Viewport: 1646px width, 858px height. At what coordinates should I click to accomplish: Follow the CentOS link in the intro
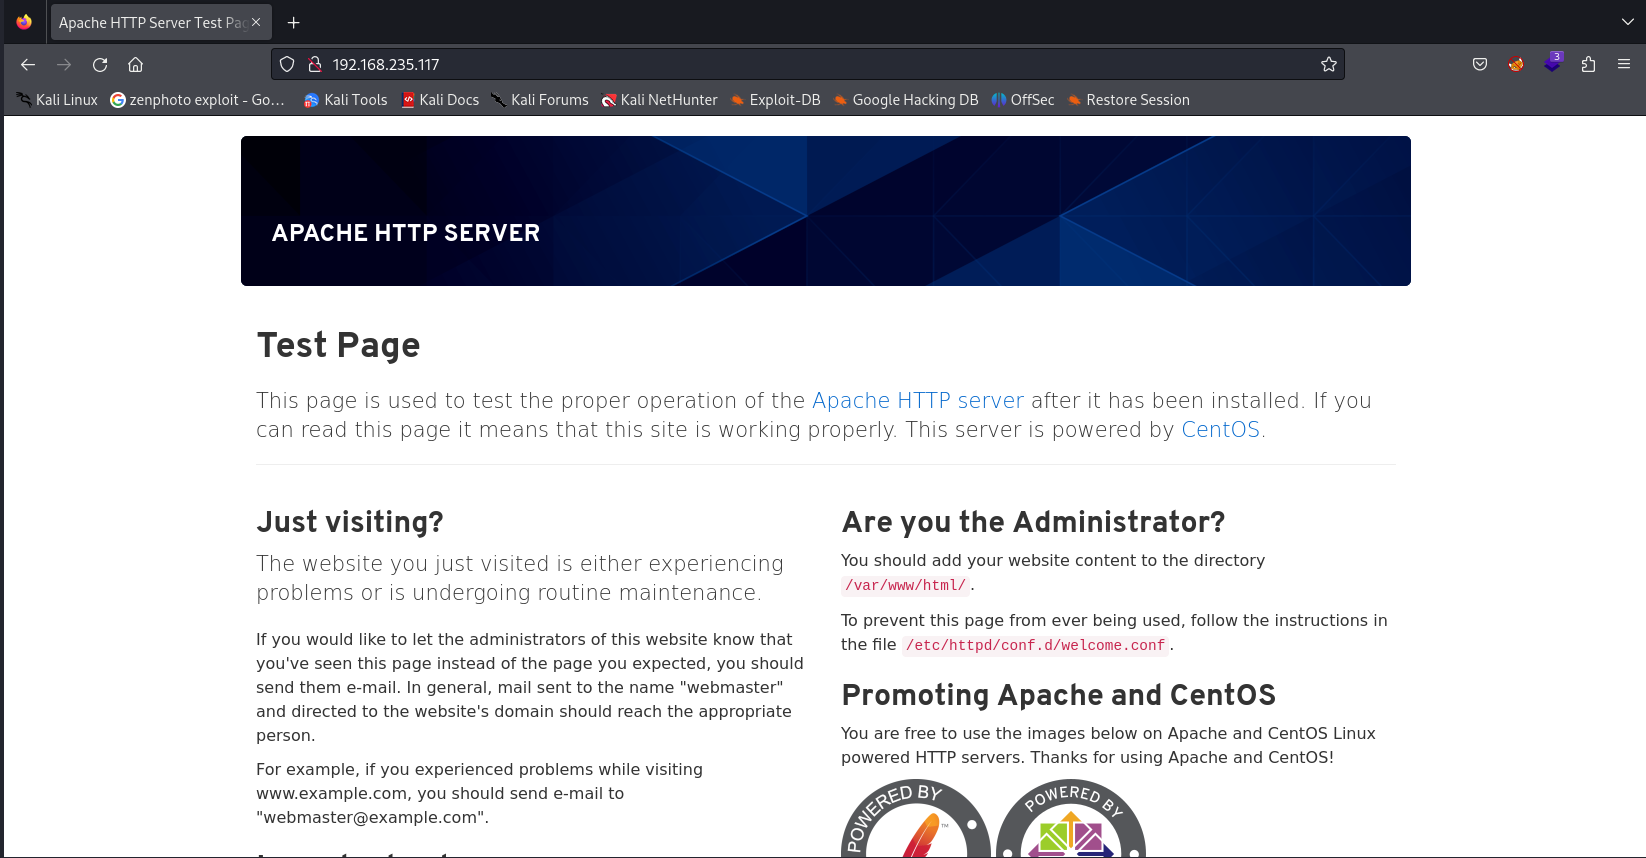[x=1220, y=430]
